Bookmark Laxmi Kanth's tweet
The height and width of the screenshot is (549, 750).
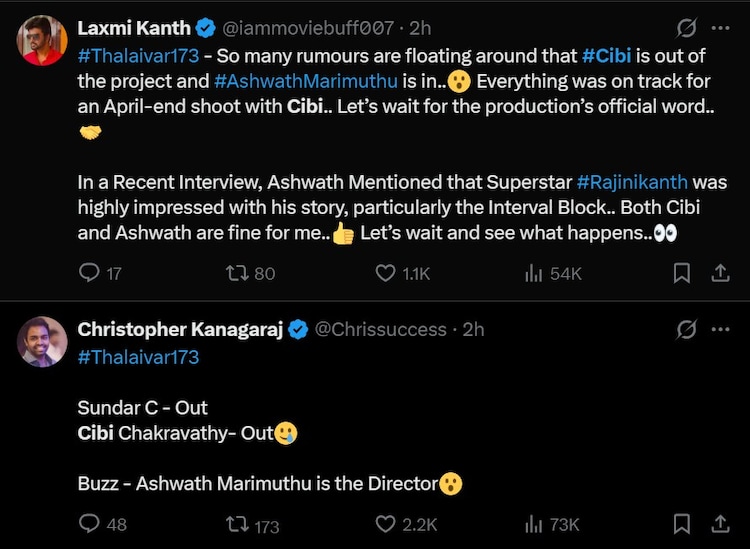coord(682,273)
